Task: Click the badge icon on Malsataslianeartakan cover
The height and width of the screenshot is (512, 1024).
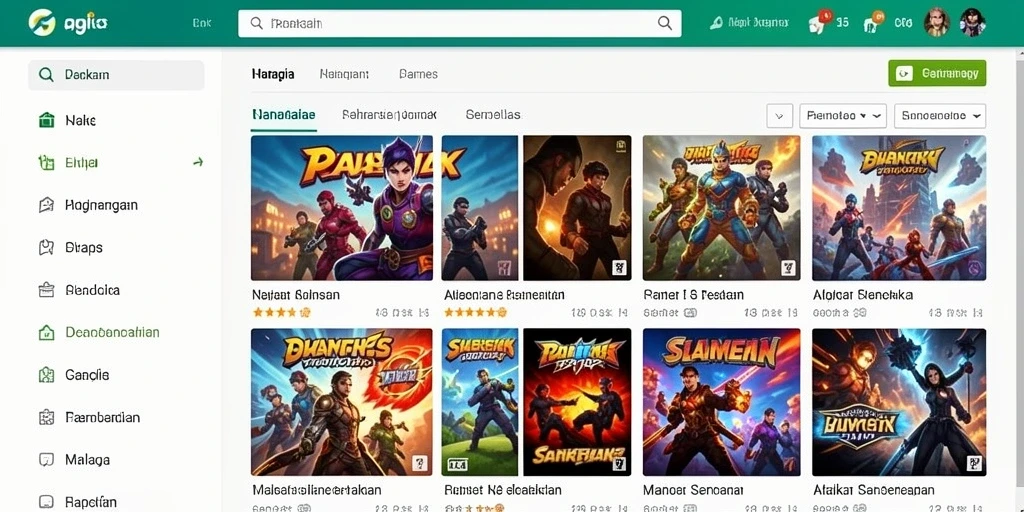Action: tap(421, 463)
